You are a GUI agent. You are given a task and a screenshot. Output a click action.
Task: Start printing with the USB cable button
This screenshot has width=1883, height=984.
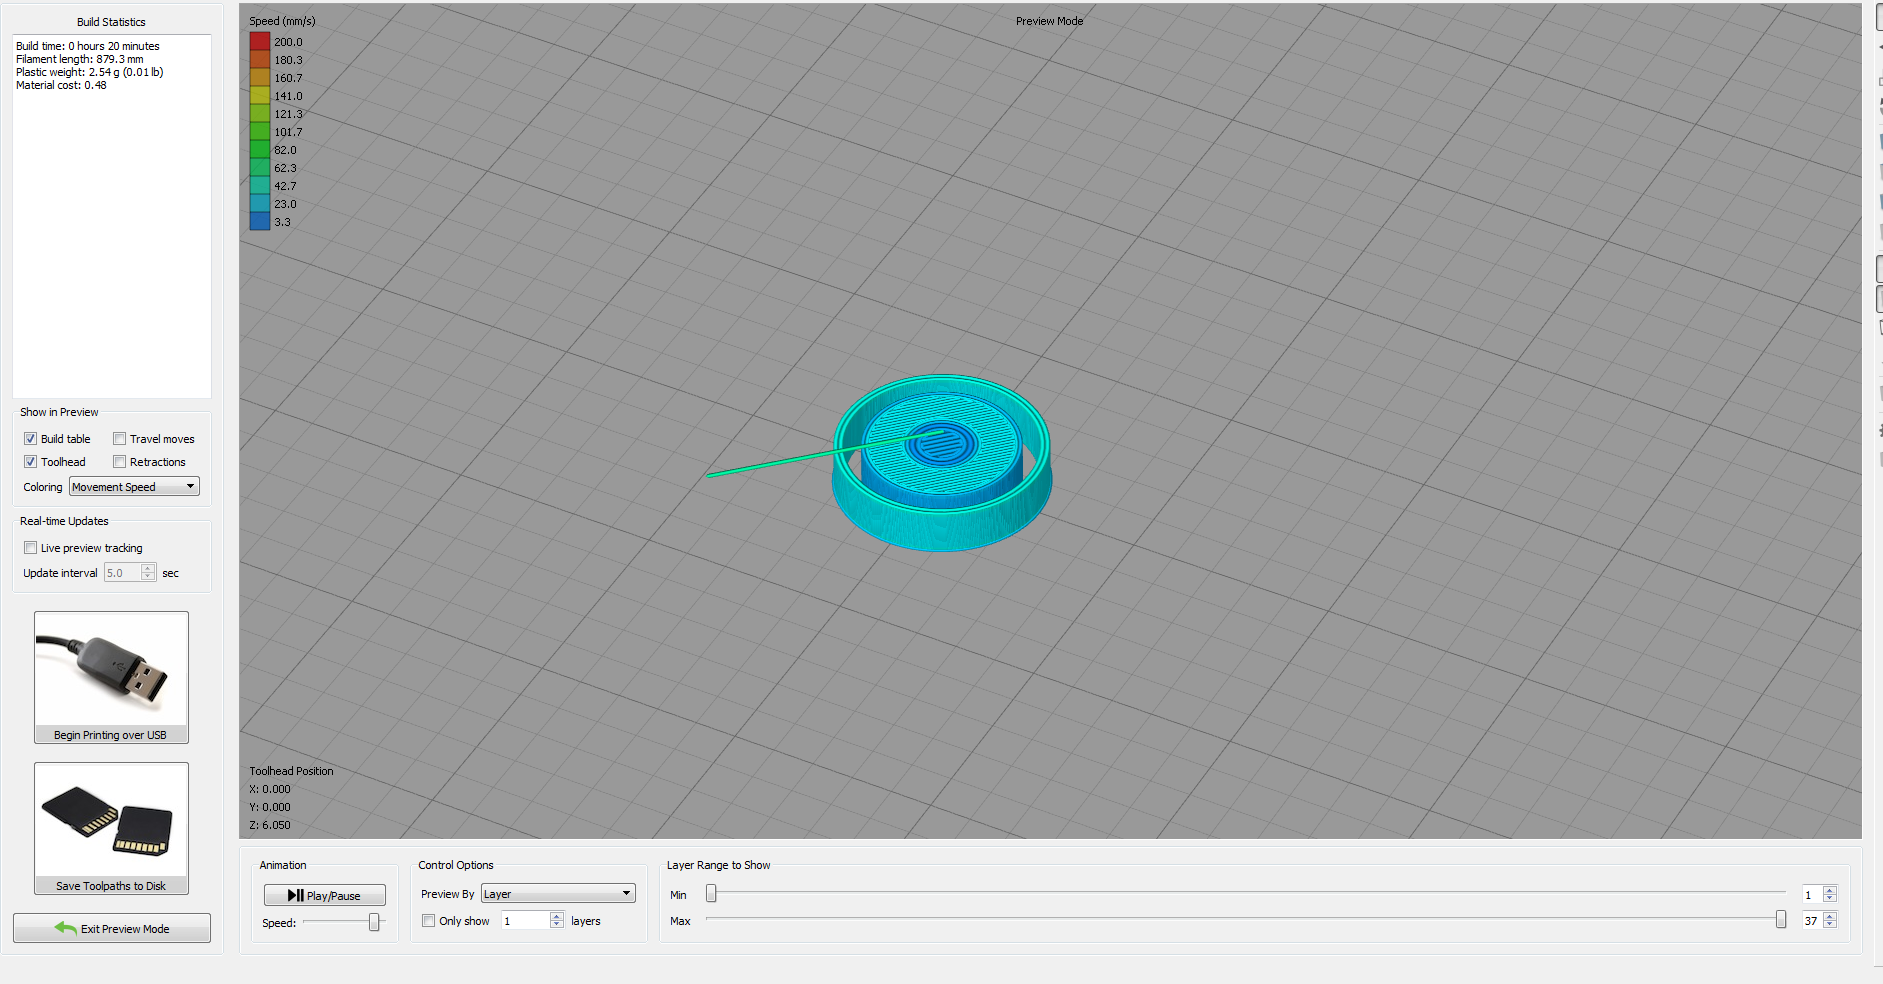[111, 677]
